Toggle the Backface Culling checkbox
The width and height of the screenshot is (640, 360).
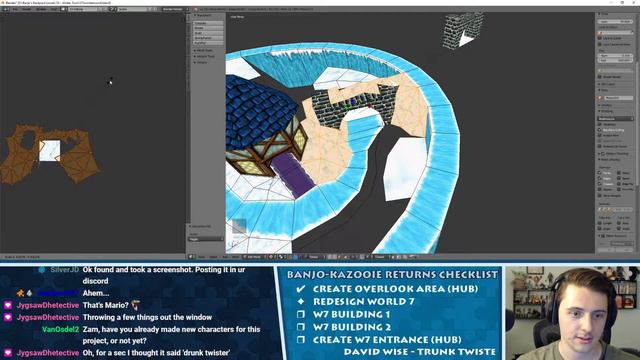[600, 130]
